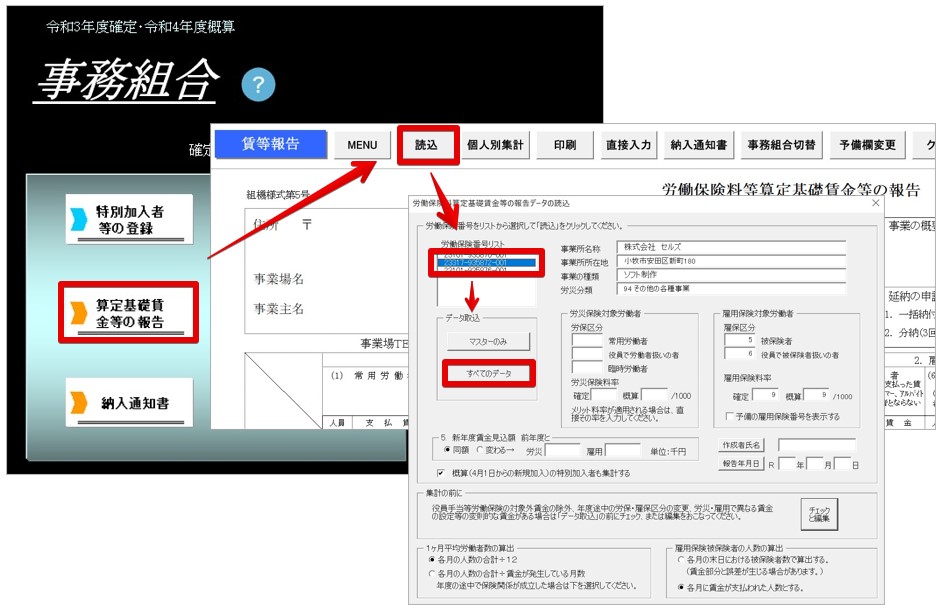The width and height of the screenshot is (942, 612).
Task: Open 納入通知書 button in left menu
Action: tap(129, 402)
